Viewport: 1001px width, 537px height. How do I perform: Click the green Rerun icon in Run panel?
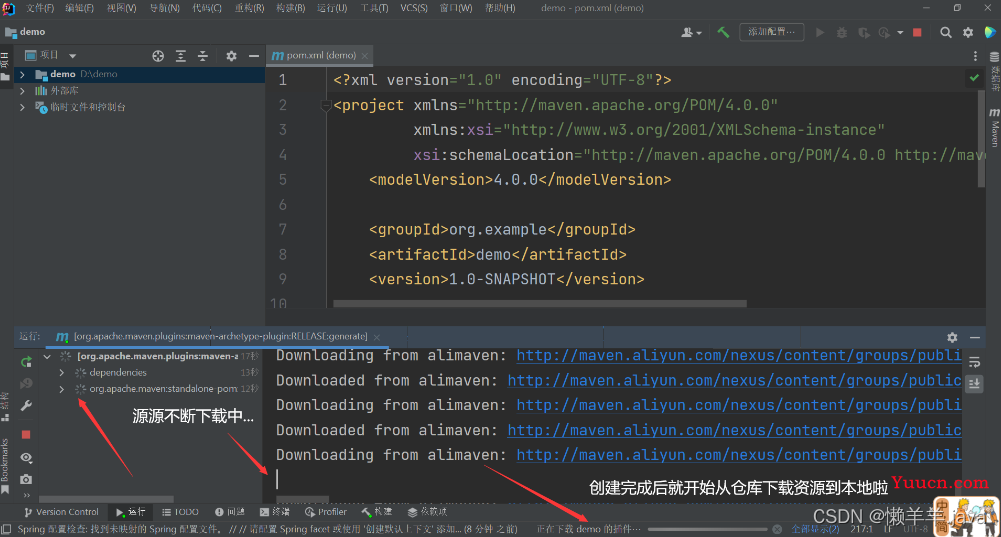[x=26, y=362]
